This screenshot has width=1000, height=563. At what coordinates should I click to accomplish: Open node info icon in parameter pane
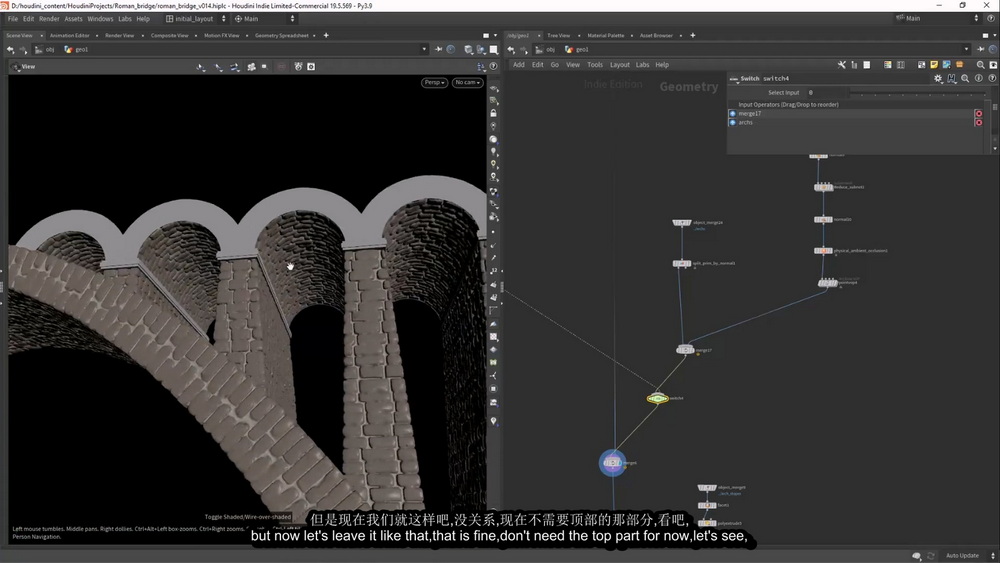978,78
